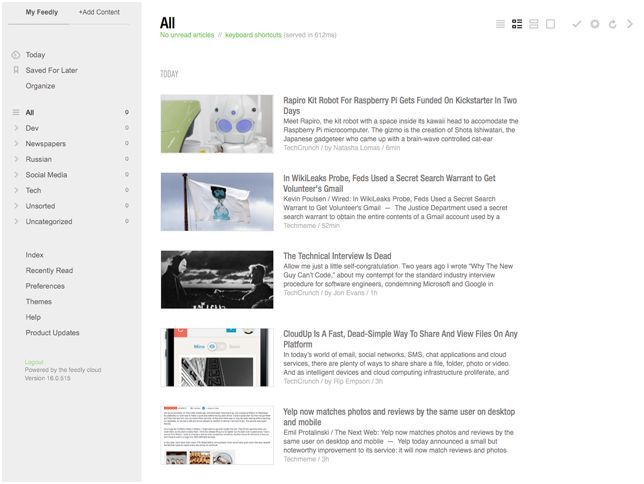Go to next with right arrow icon

pos(630,24)
